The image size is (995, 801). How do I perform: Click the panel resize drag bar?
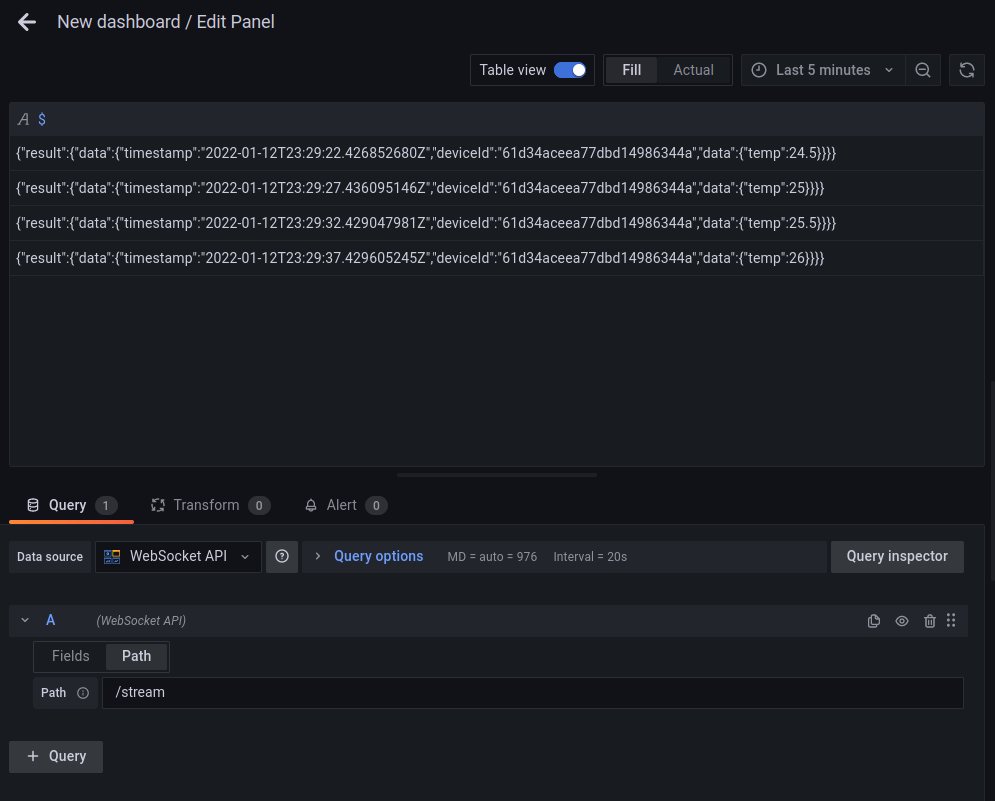coord(497,475)
